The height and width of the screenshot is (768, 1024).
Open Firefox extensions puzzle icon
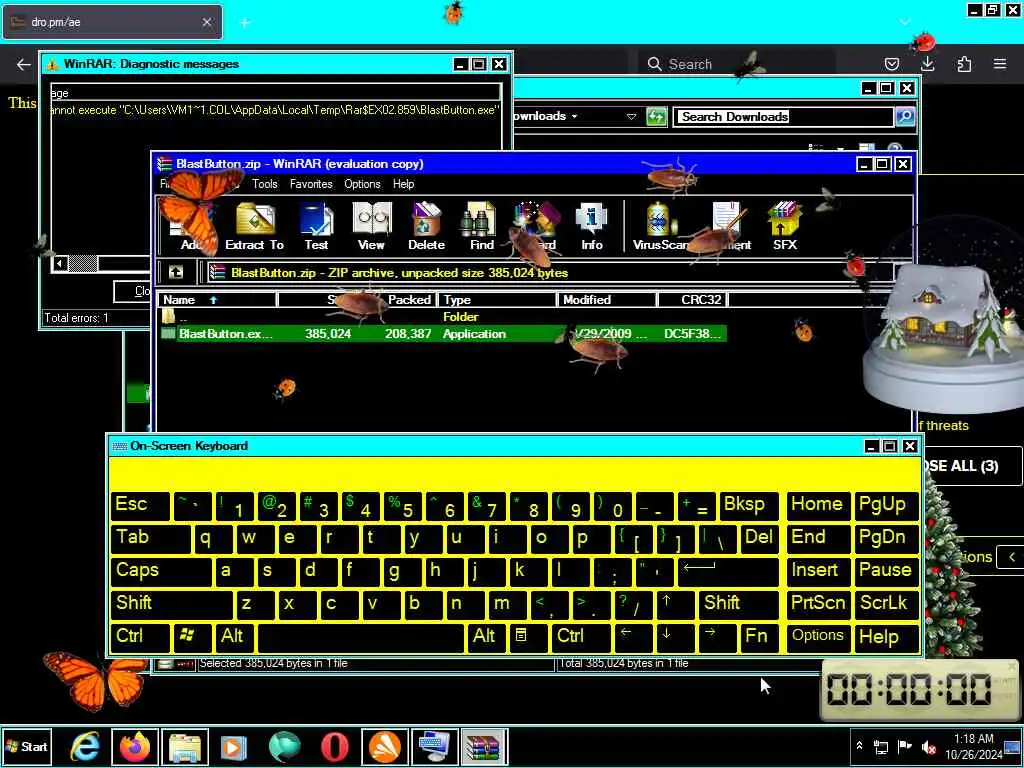(x=964, y=64)
